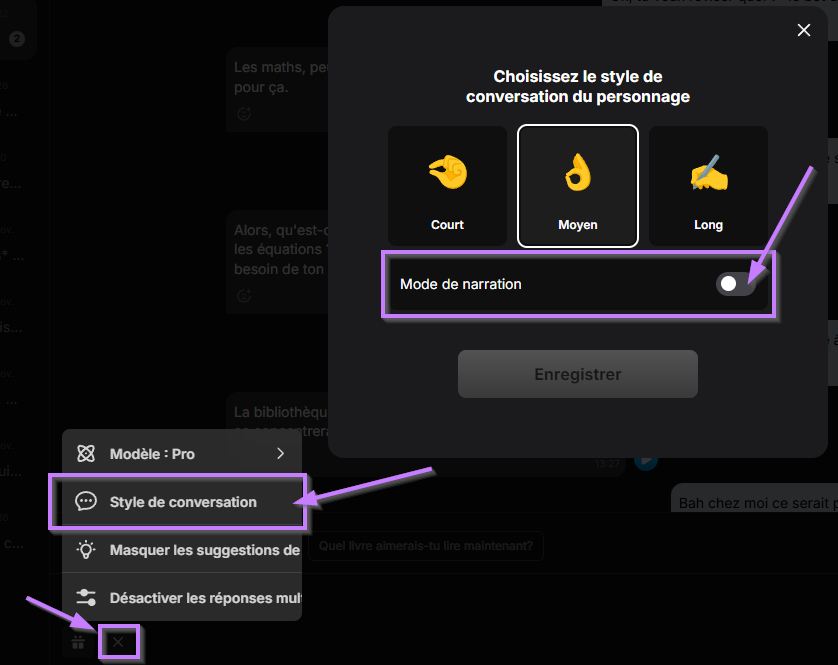Select the Court conversation style
838x665 pixels.
(x=447, y=186)
